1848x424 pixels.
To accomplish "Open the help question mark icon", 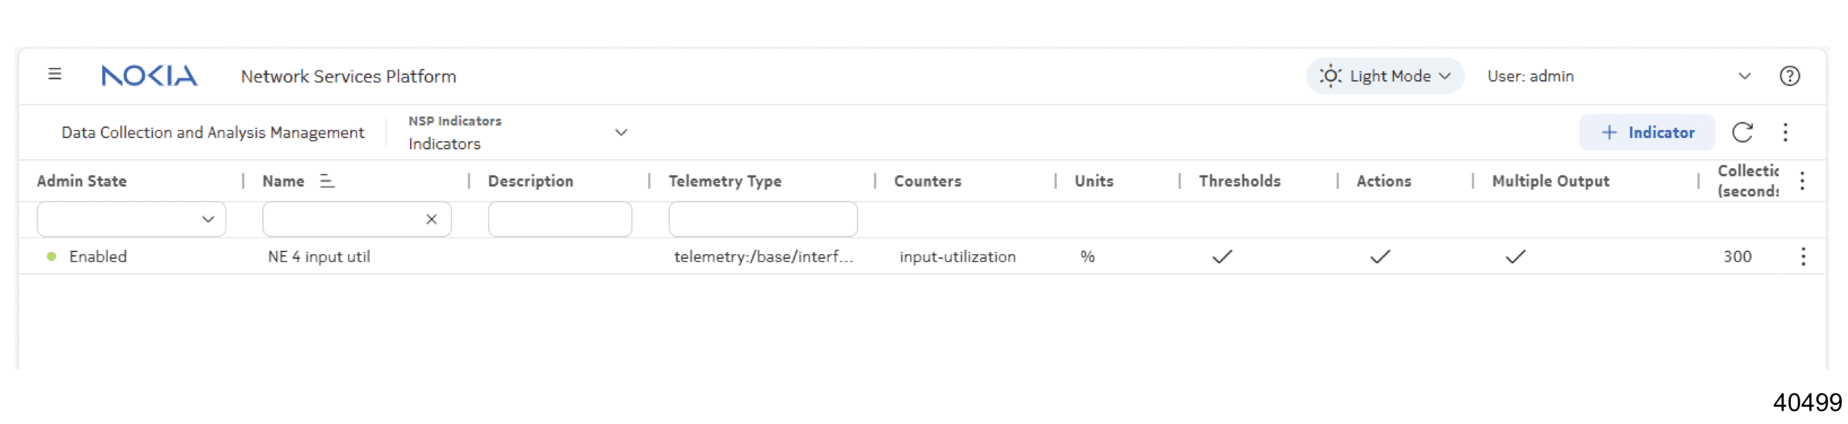I will [1789, 76].
